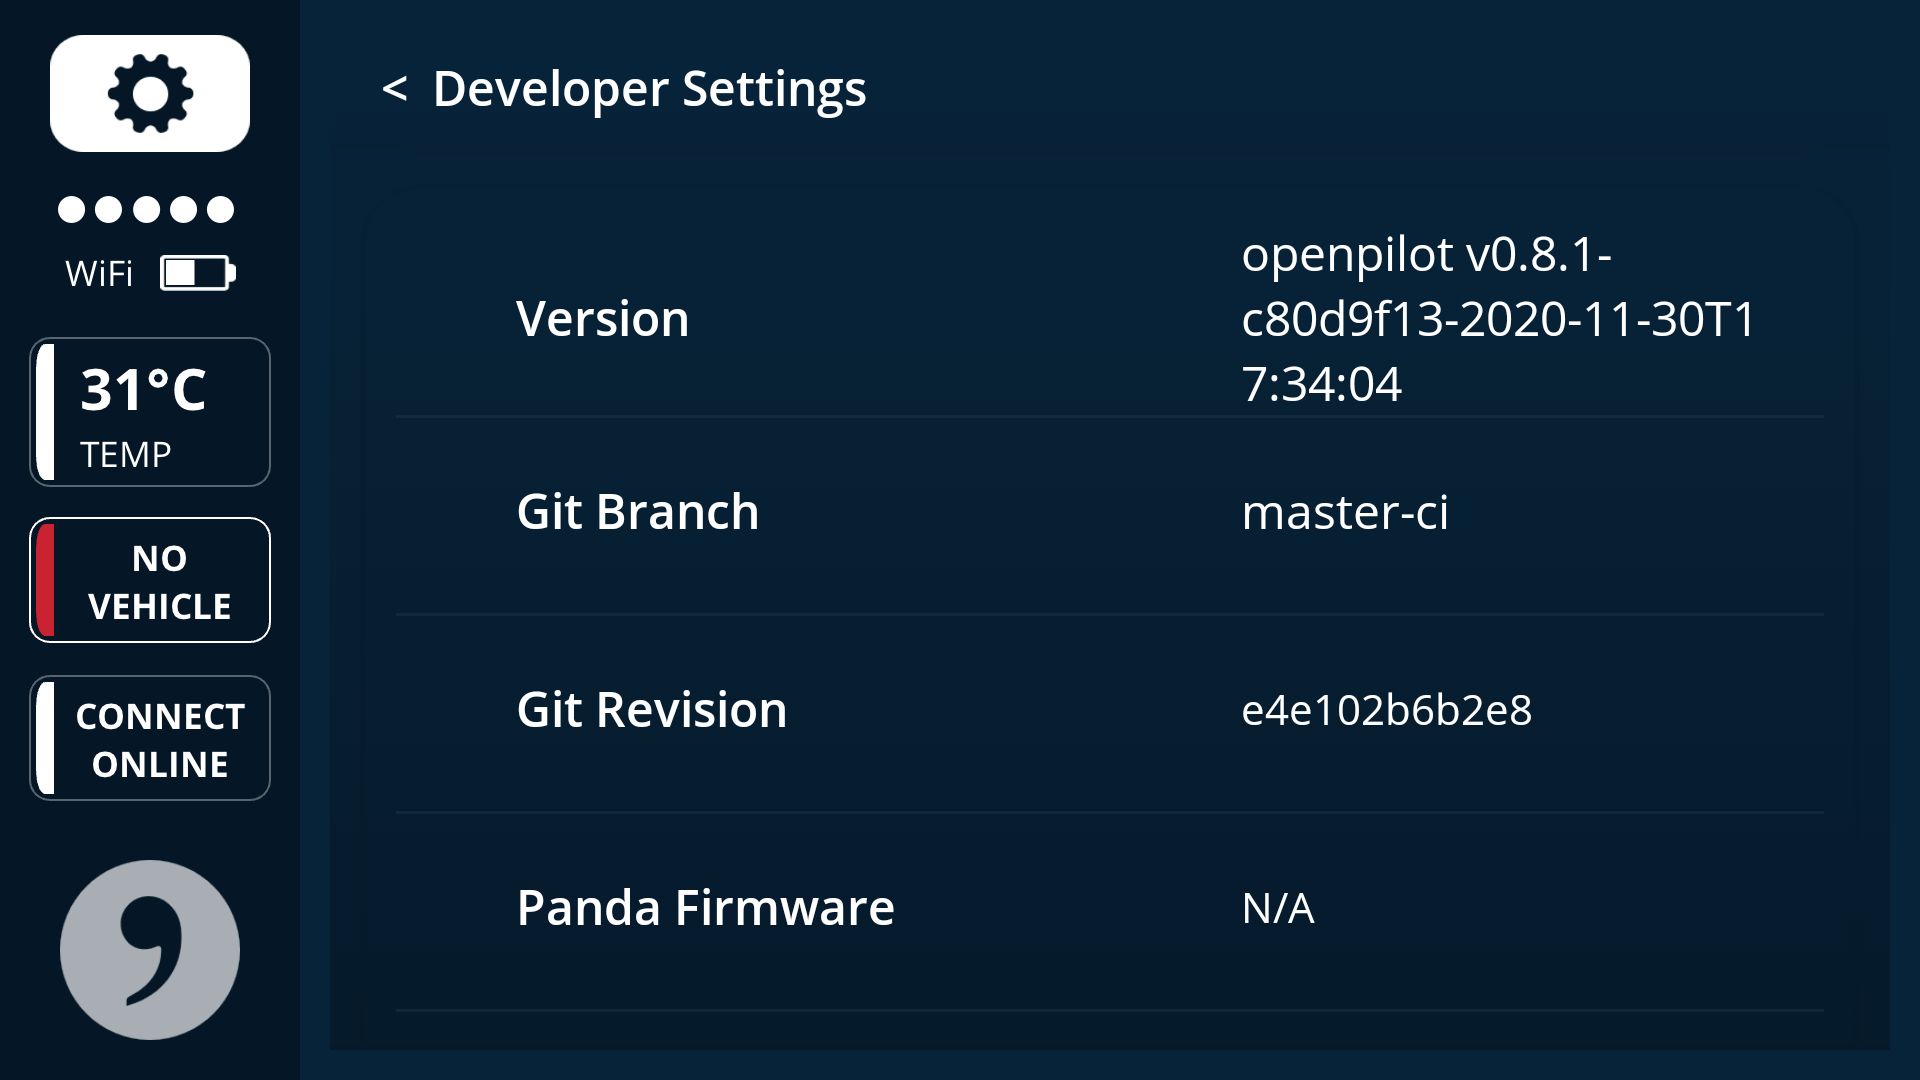Select the WiFi status indicator
The width and height of the screenshot is (1920, 1080).
(x=97, y=271)
